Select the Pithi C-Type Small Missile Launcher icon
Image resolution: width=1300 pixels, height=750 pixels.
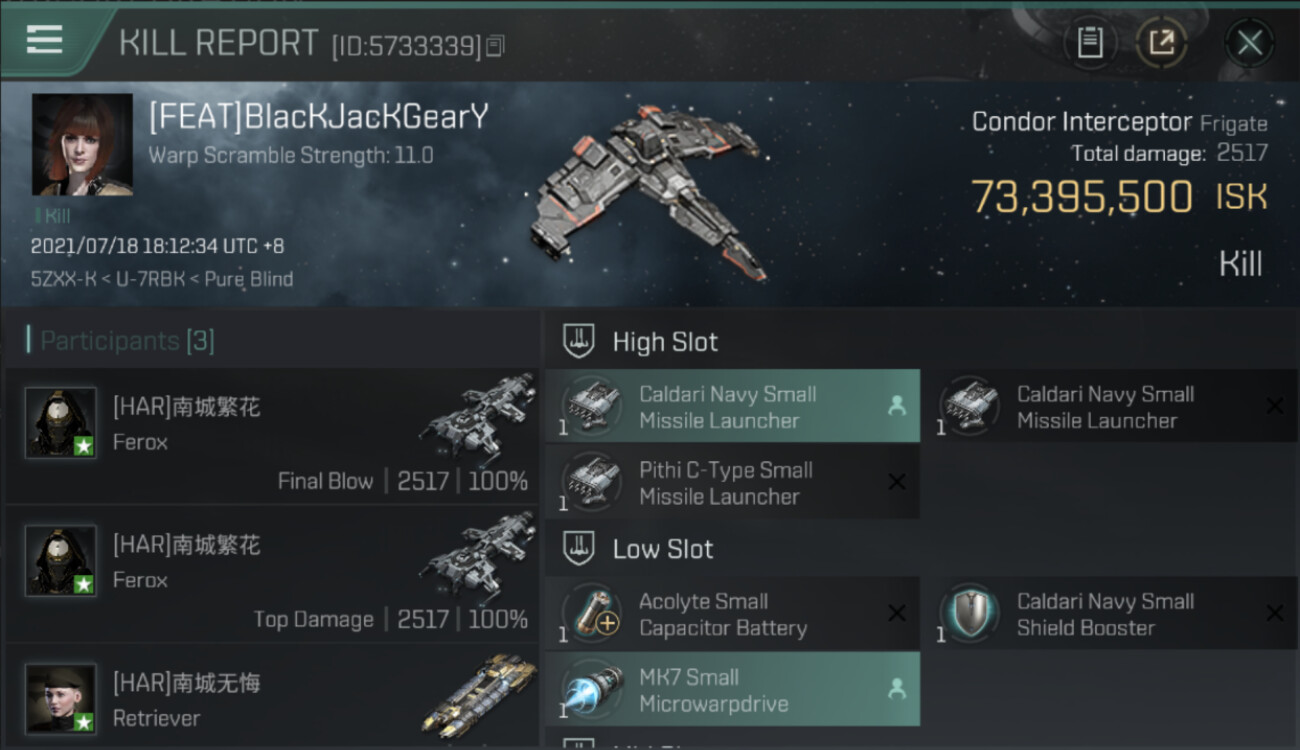[593, 483]
